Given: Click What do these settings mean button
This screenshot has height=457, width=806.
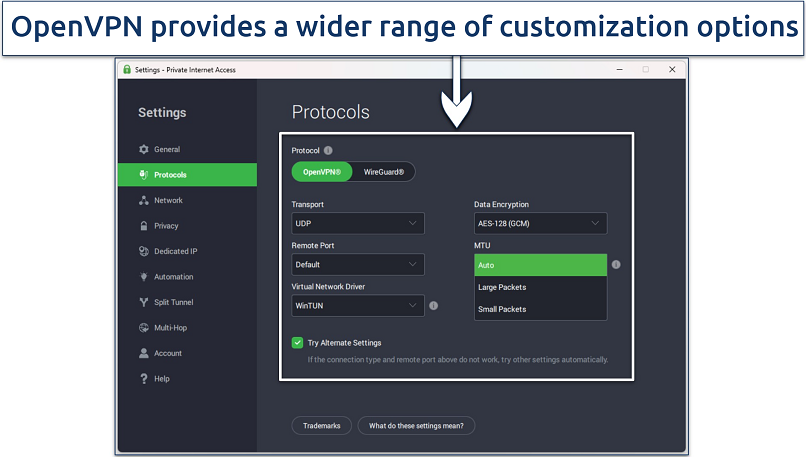Looking at the screenshot, I should 416,426.
